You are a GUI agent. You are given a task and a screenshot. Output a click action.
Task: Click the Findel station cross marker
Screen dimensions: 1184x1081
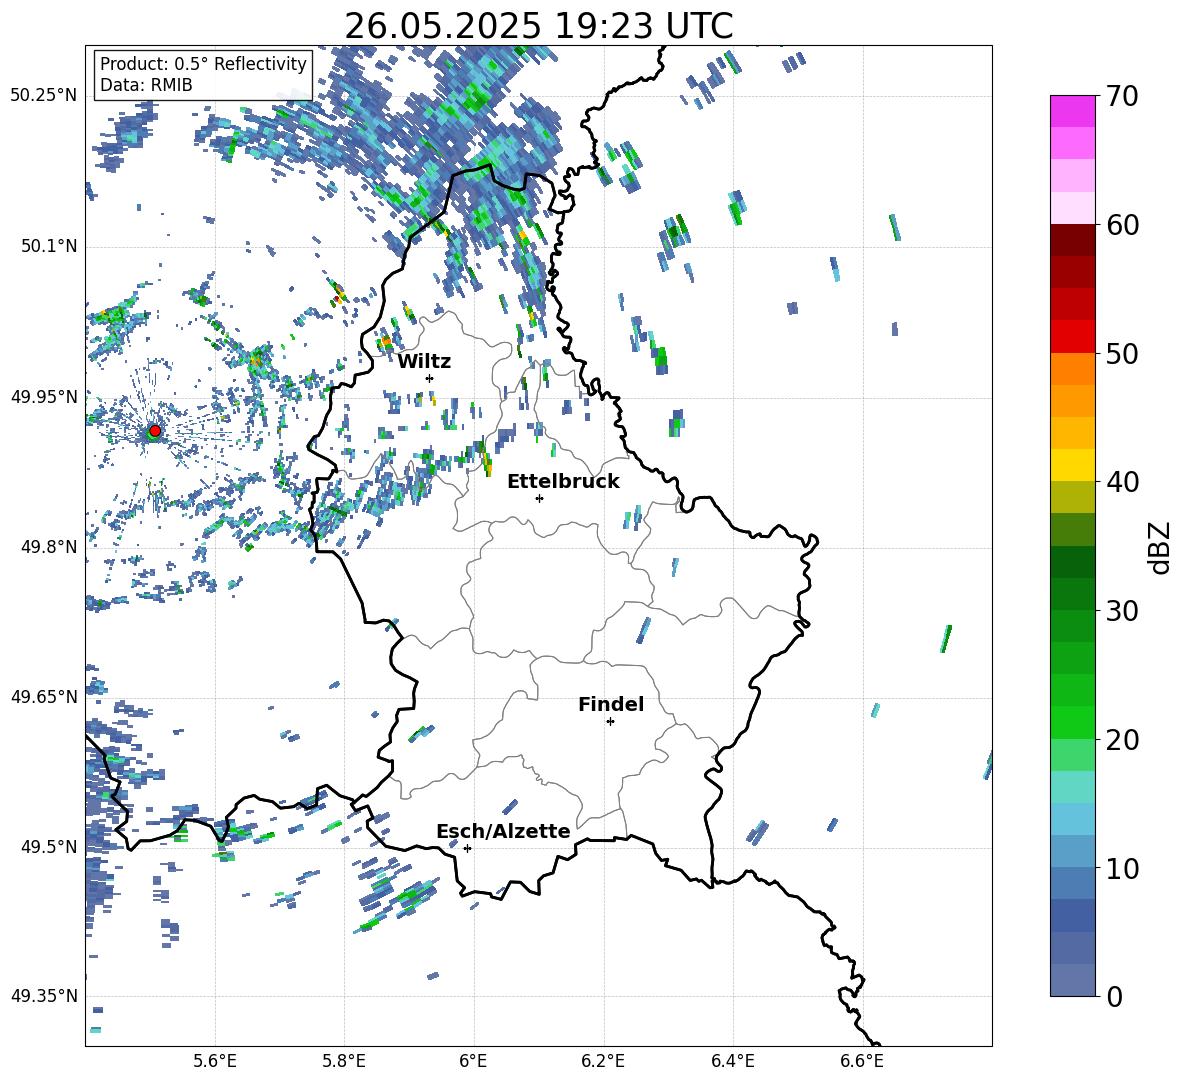coord(610,722)
